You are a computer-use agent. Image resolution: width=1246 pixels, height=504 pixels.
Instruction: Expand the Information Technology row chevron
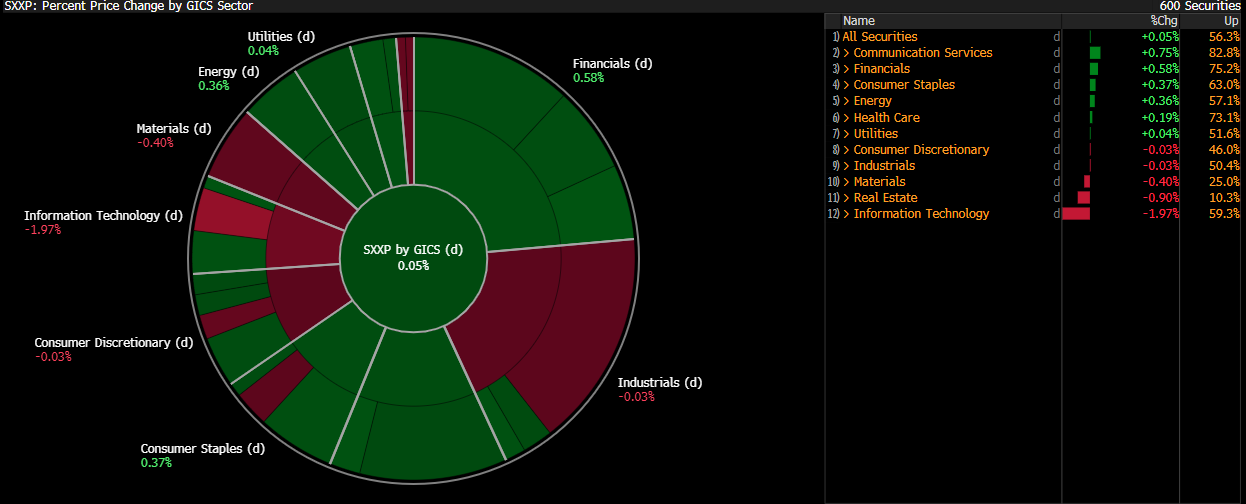coord(847,214)
